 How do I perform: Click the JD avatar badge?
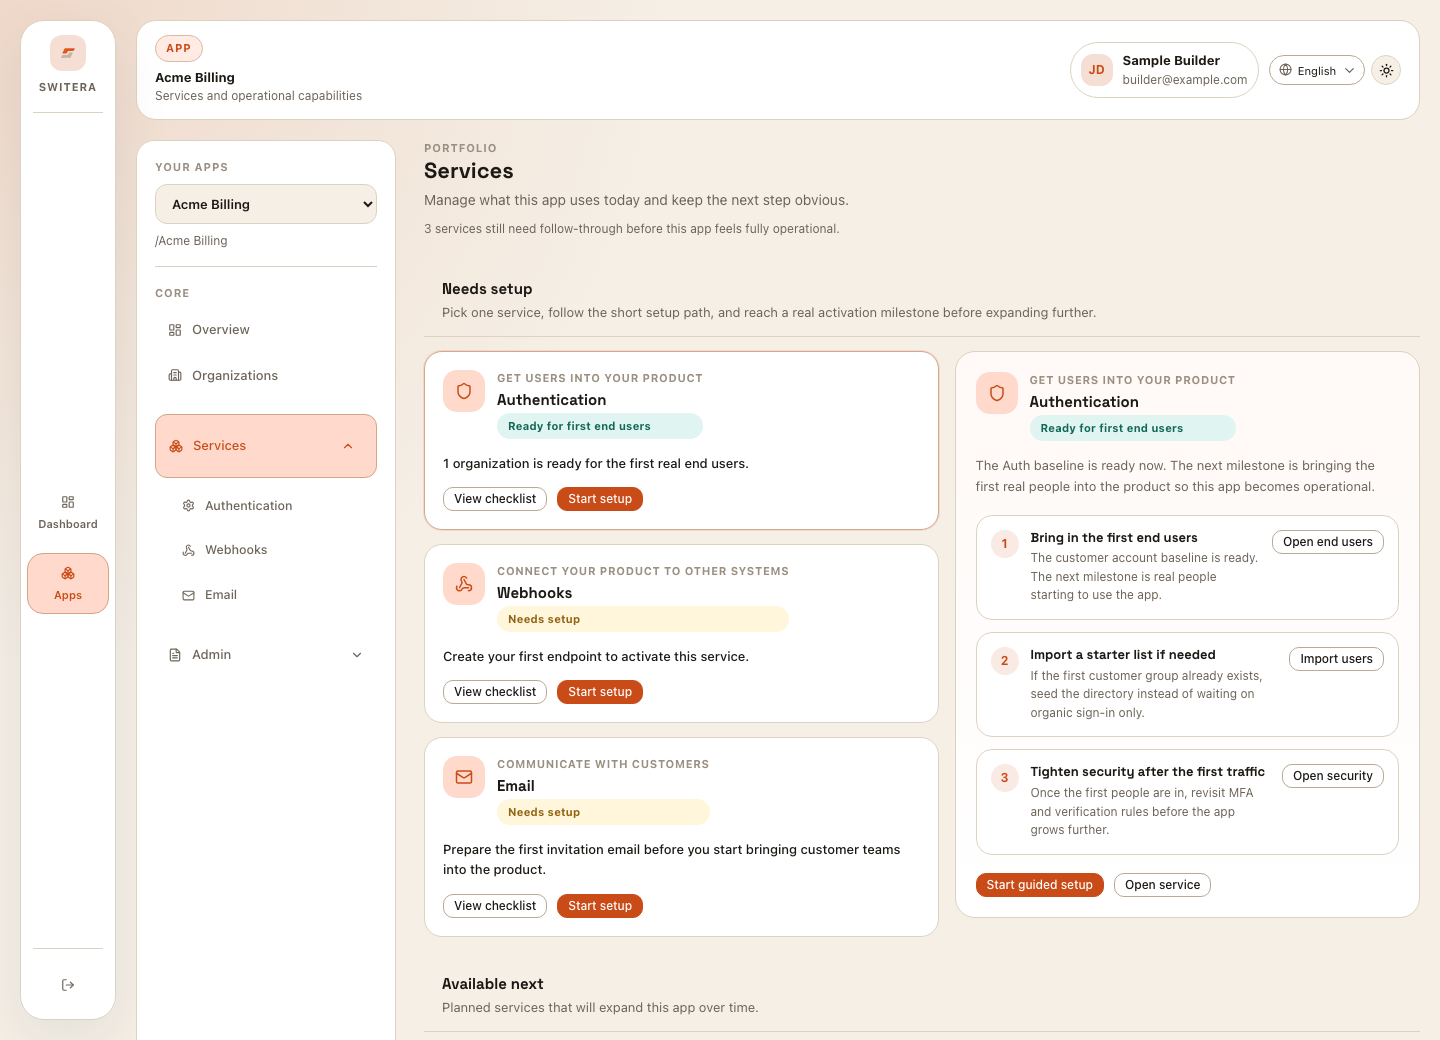click(x=1097, y=70)
